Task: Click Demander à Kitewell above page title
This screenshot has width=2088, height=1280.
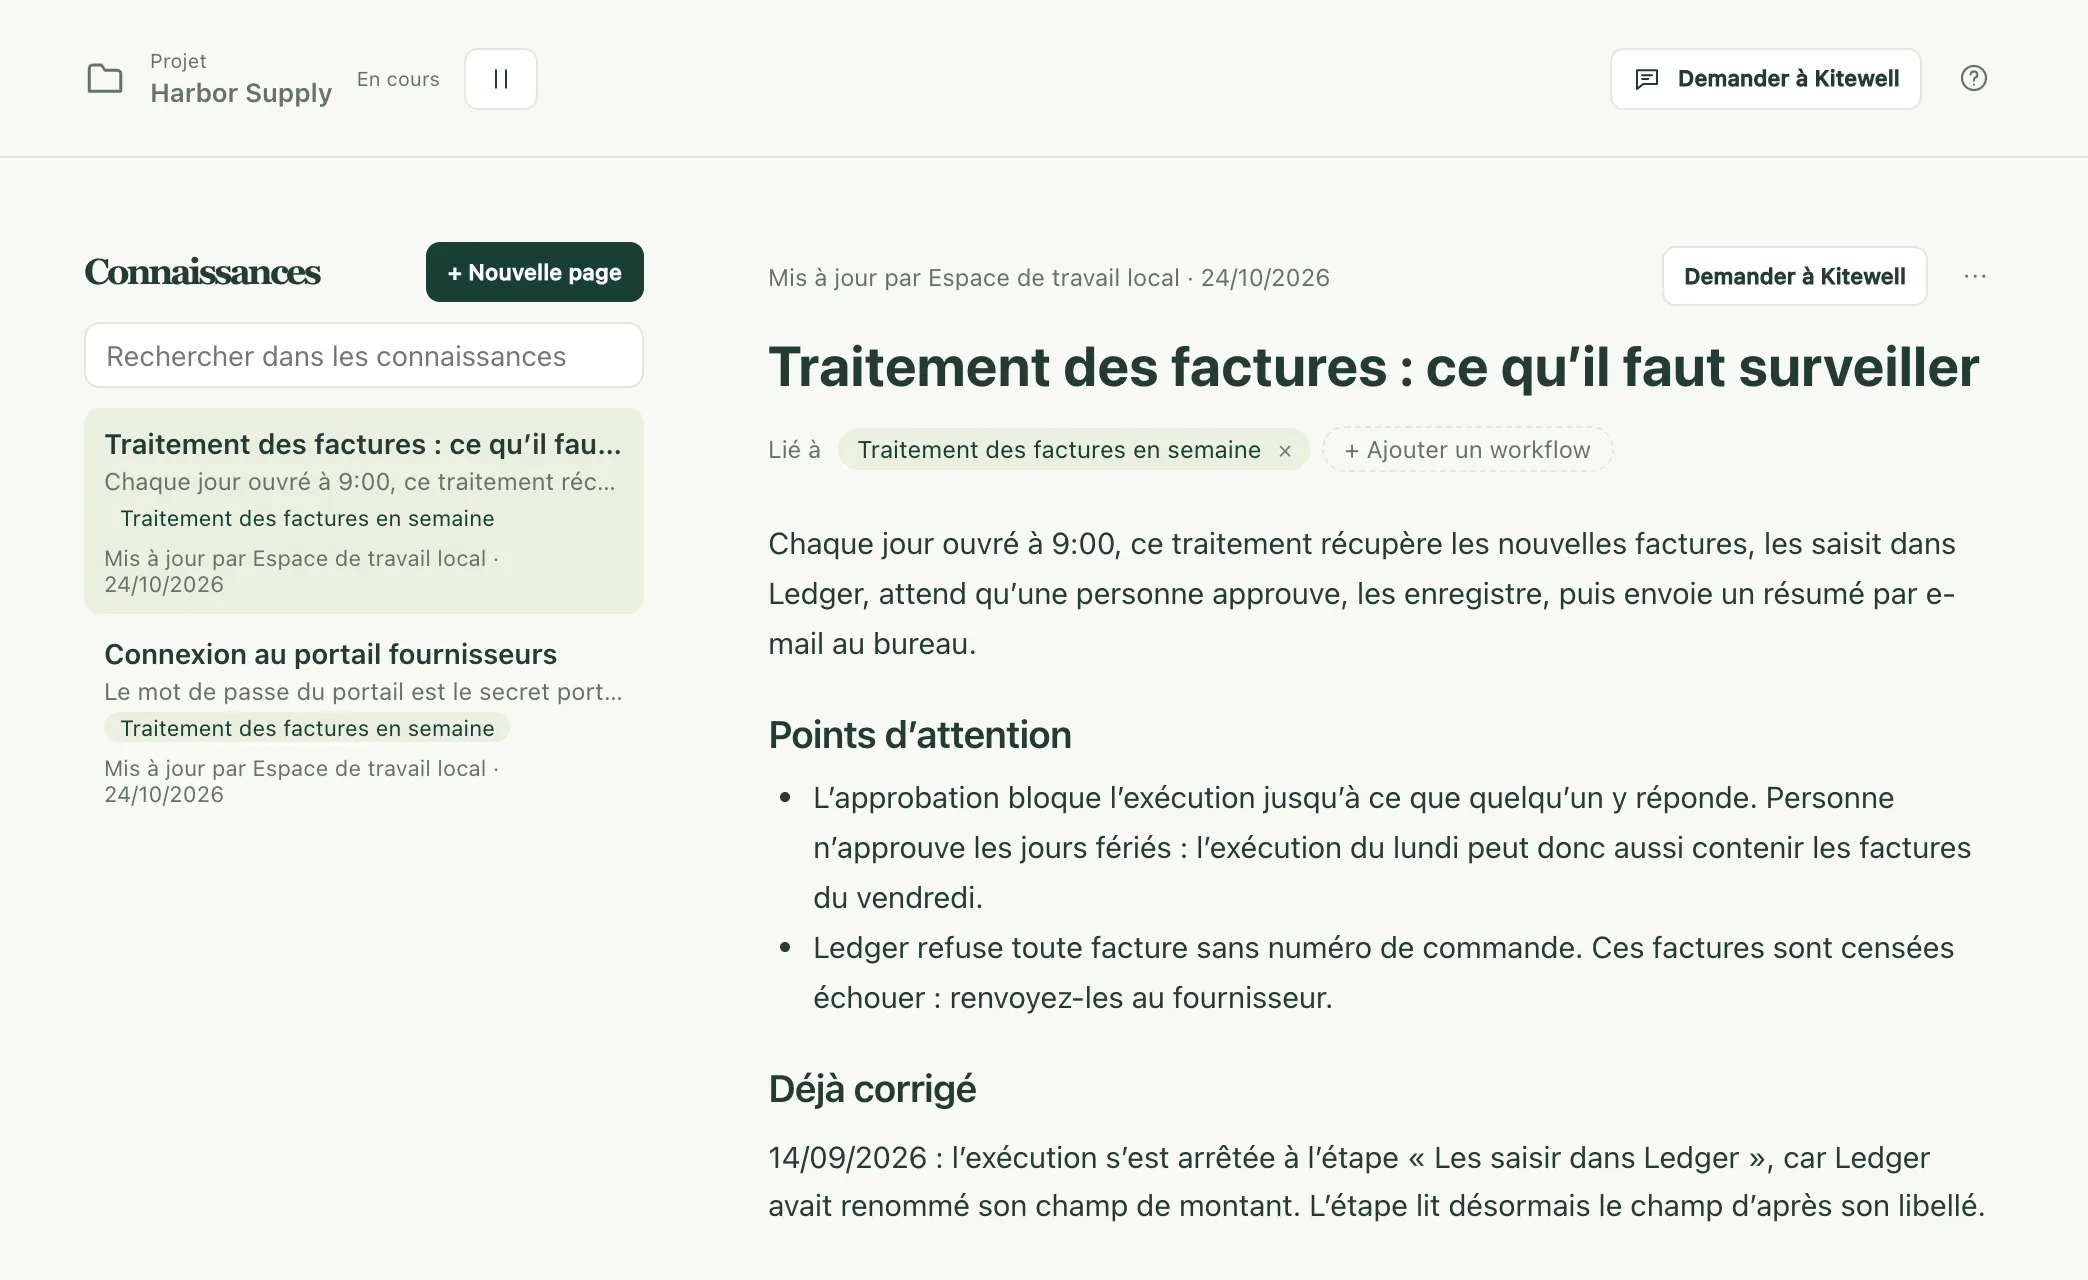Action: tap(1794, 276)
